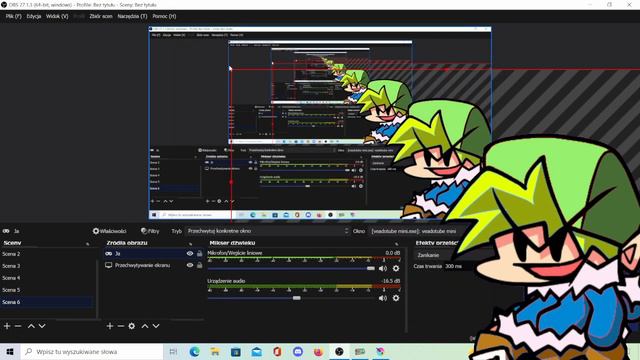Move the selected source down
This screenshot has height=360, width=640.
156,326
